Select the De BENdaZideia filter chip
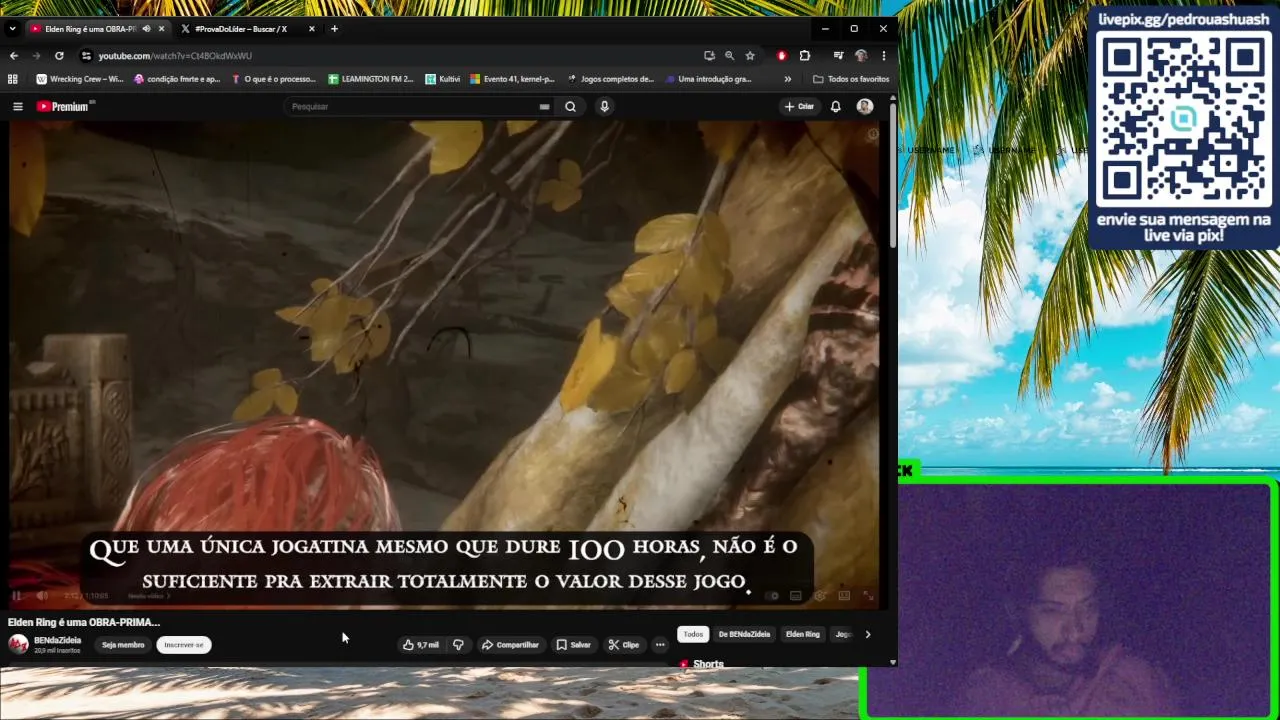 (x=744, y=634)
